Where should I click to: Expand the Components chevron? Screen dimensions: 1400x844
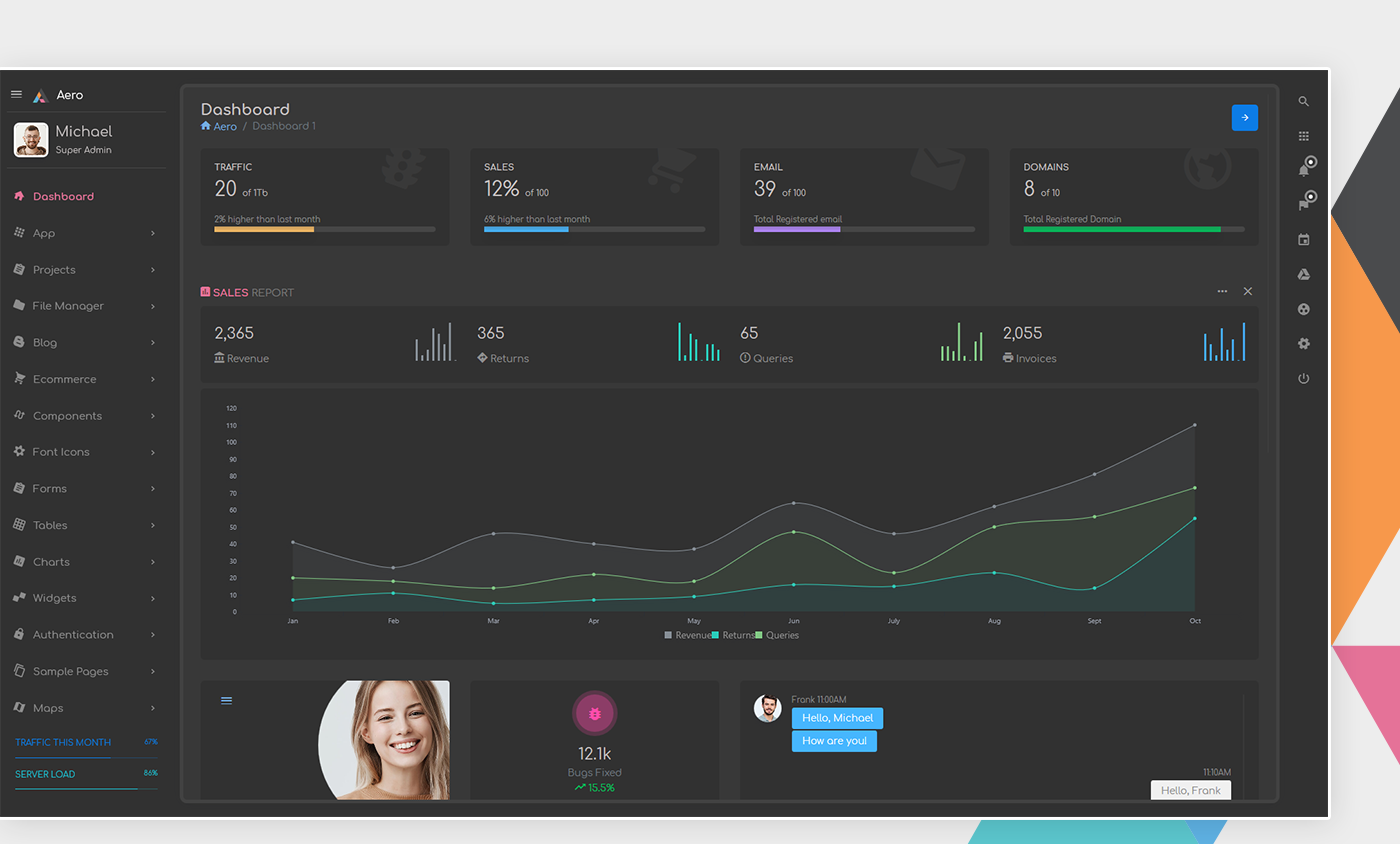[153, 416]
